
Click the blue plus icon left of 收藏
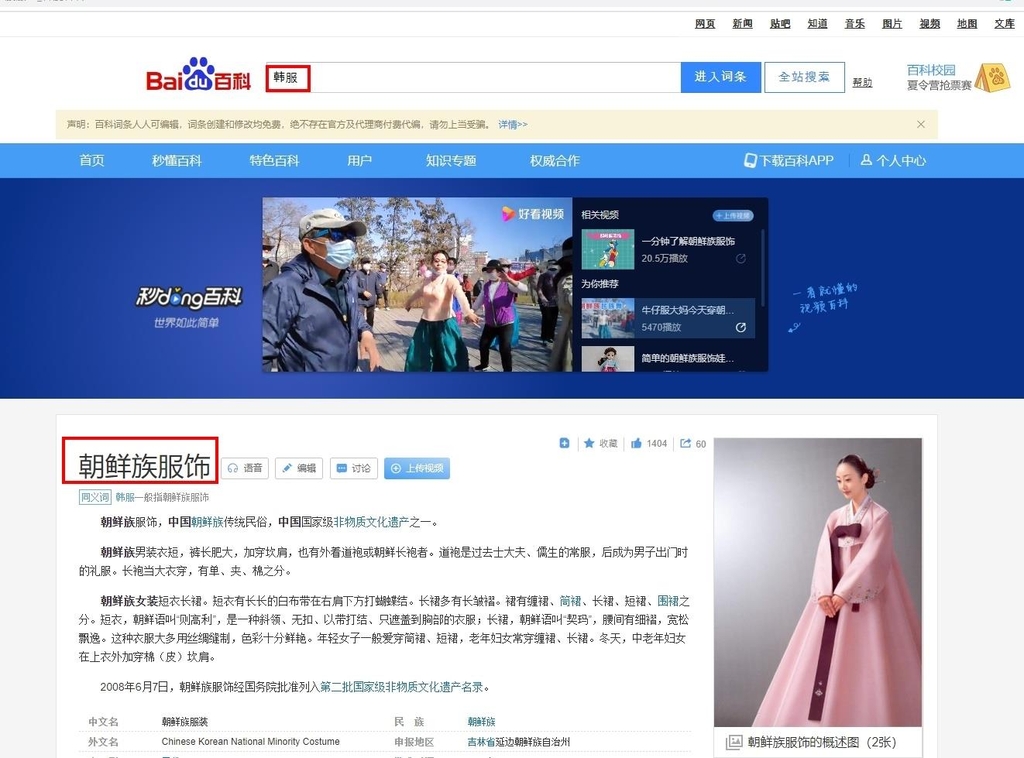click(x=564, y=443)
